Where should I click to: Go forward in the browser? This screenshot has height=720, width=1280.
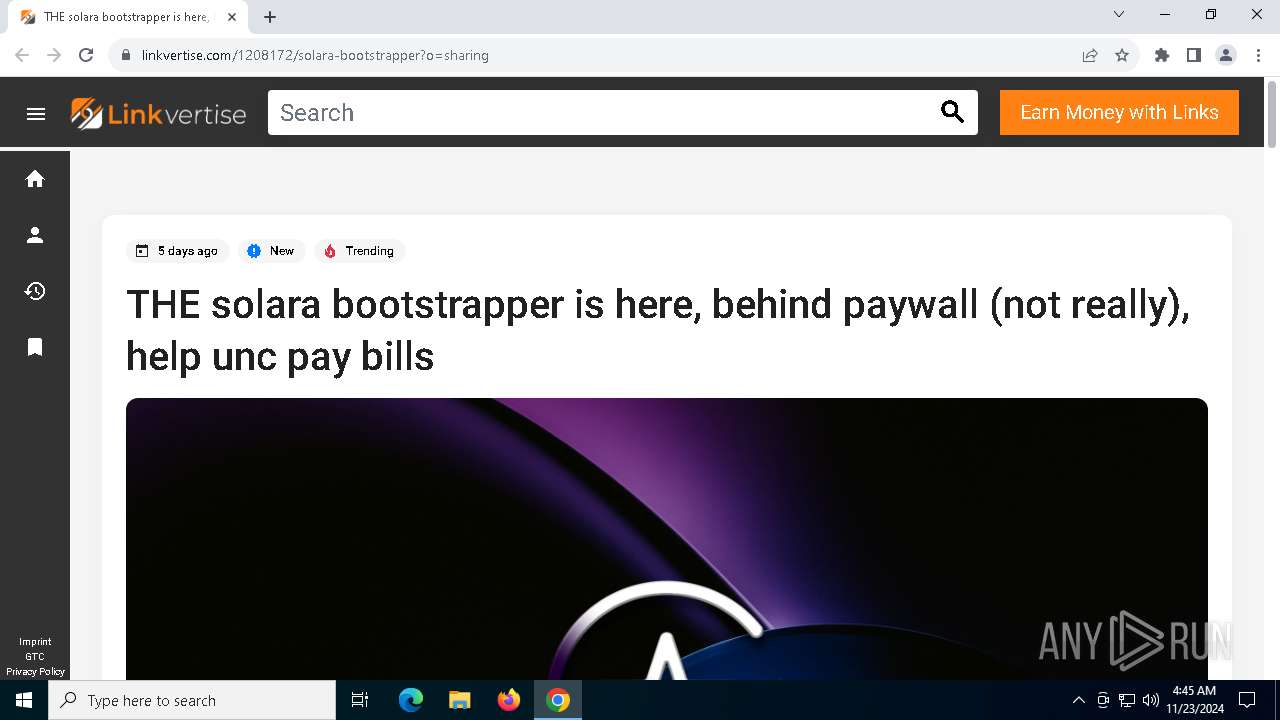pos(54,55)
